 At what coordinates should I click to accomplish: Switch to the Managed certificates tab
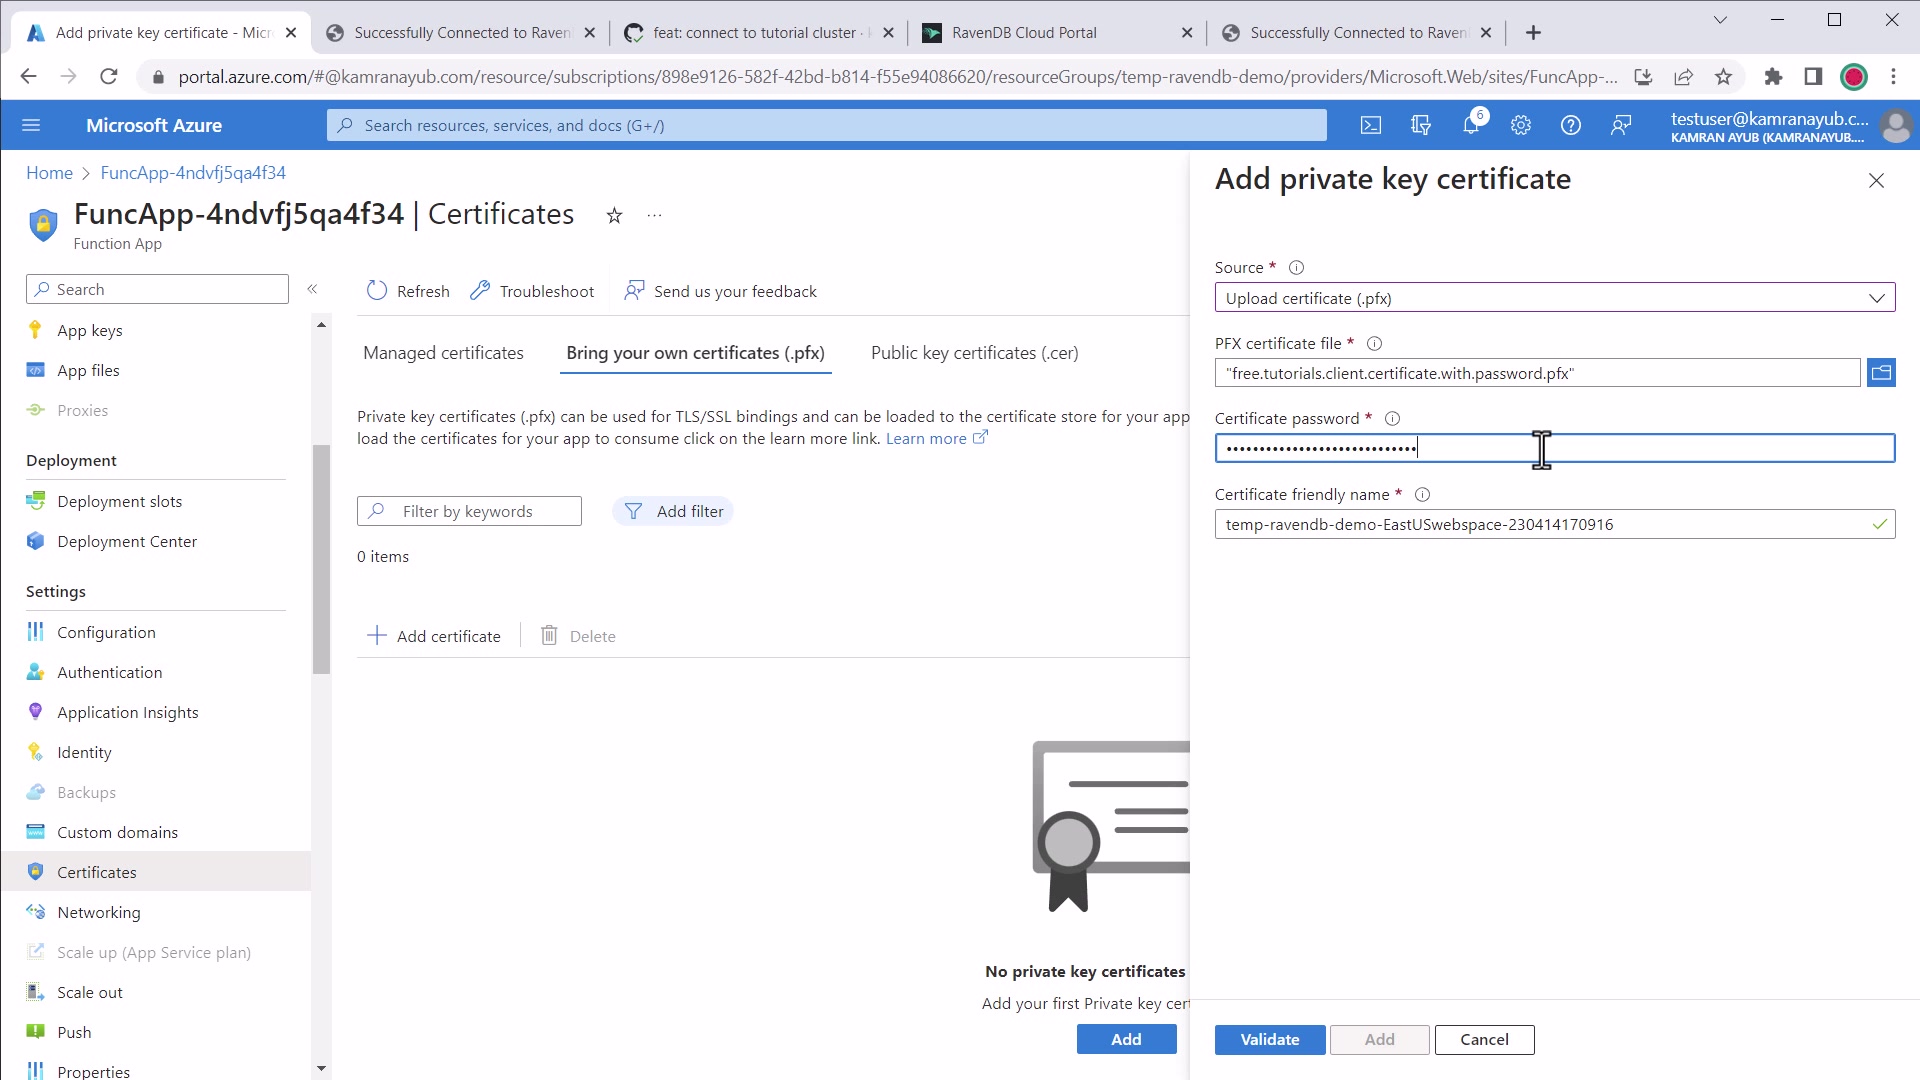443,353
